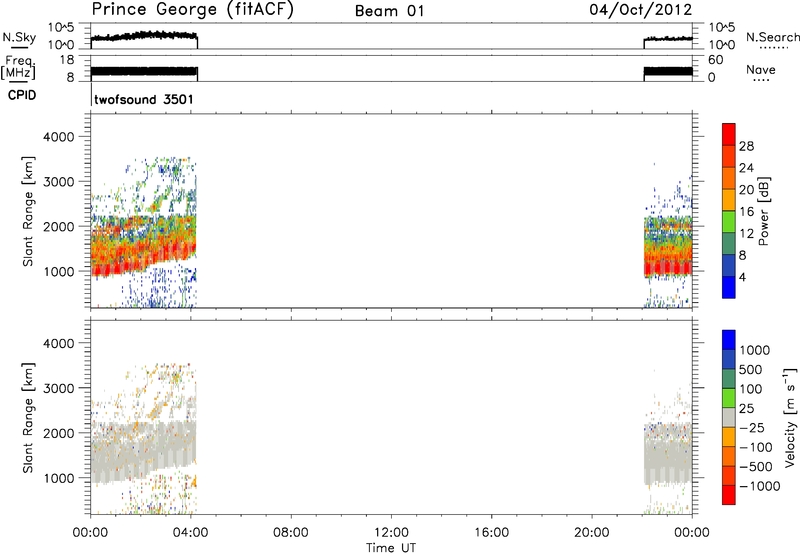Screen dimensions: 800x554
Task: Click the gray velocity scatter band after 22:00
Action: tap(668, 457)
